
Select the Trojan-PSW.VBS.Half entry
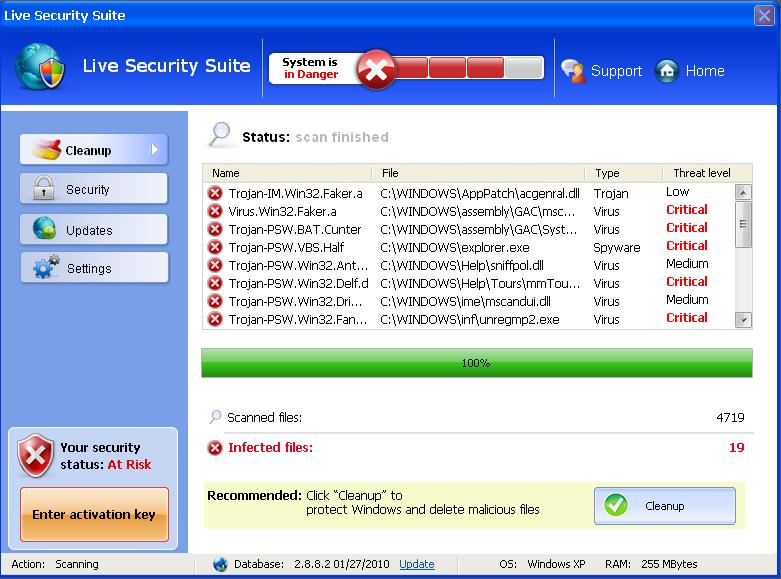pos(286,247)
